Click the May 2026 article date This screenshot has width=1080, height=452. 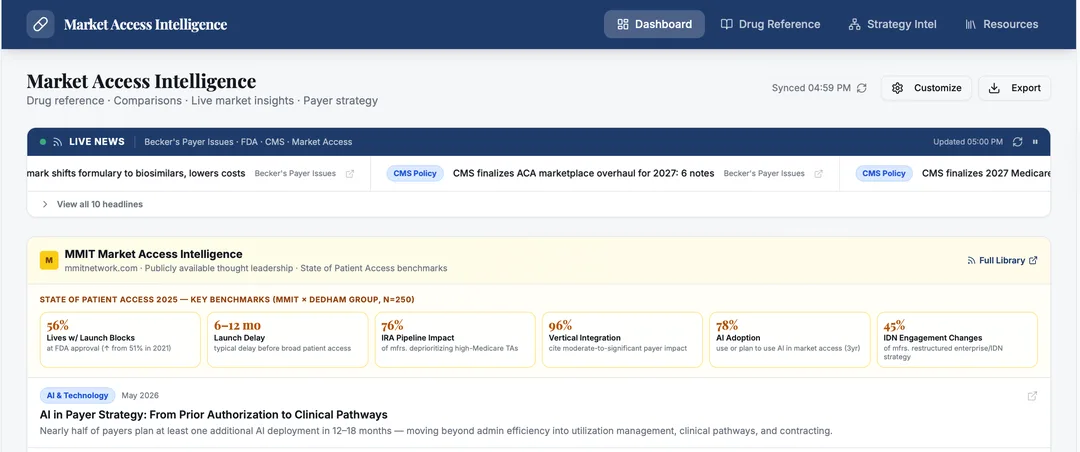[140, 396]
